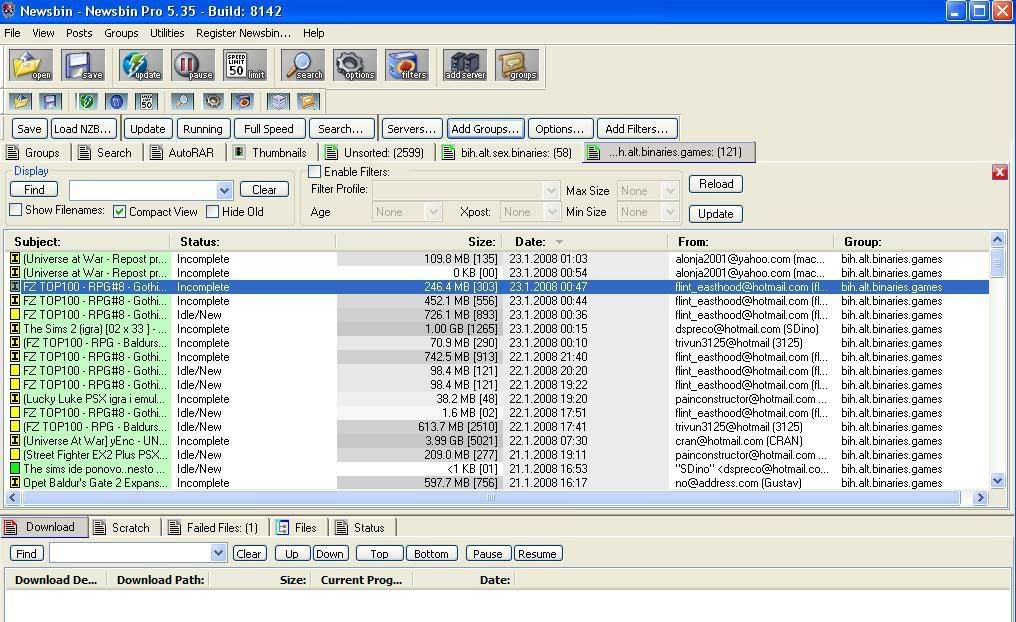This screenshot has height=622, width=1016.
Task: Click the Add Groups... button
Action: click(485, 129)
